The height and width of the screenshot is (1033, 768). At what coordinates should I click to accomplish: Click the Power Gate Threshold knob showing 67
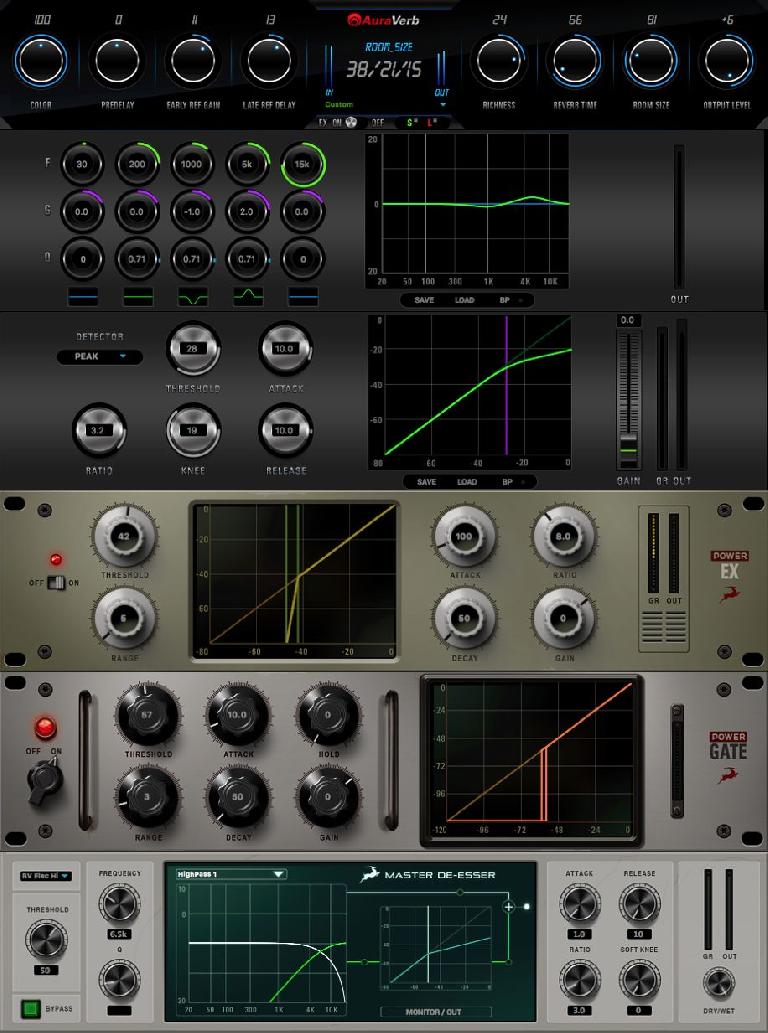[148, 715]
